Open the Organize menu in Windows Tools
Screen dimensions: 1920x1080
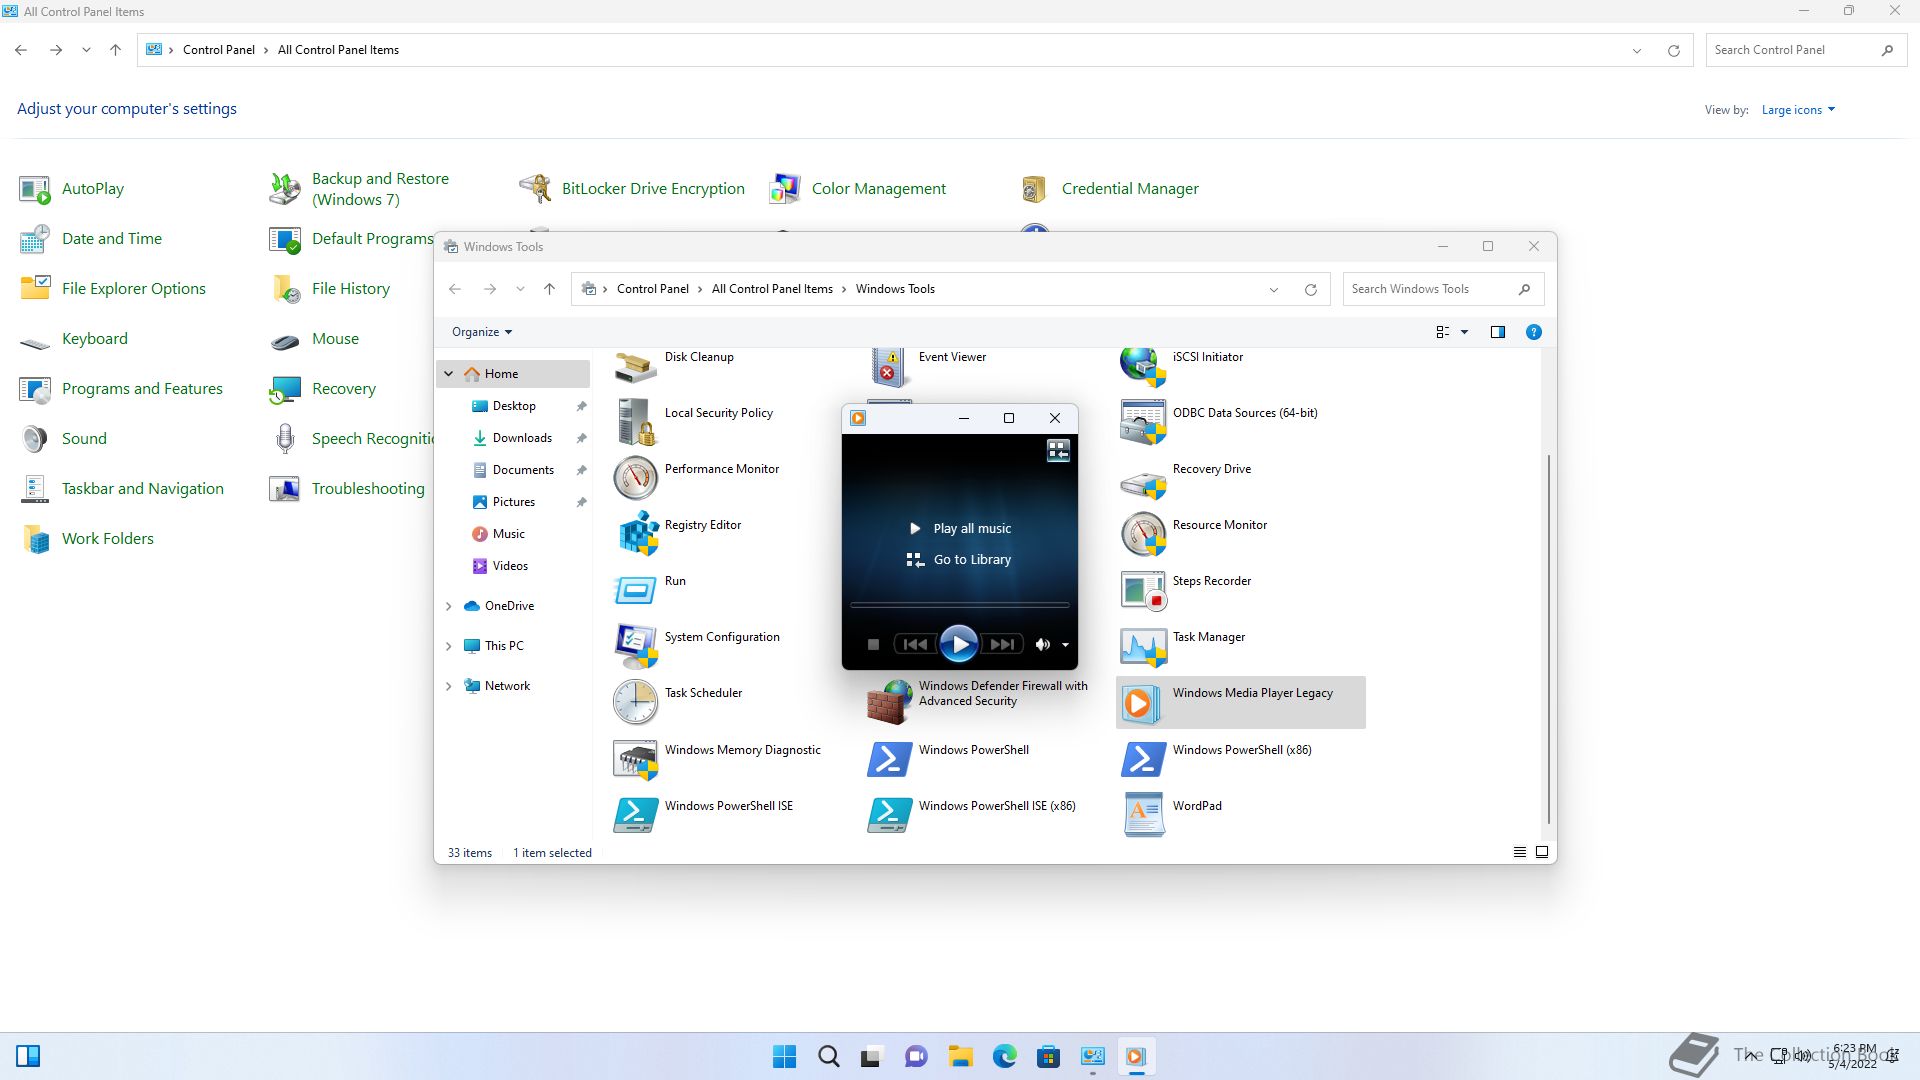(x=482, y=332)
